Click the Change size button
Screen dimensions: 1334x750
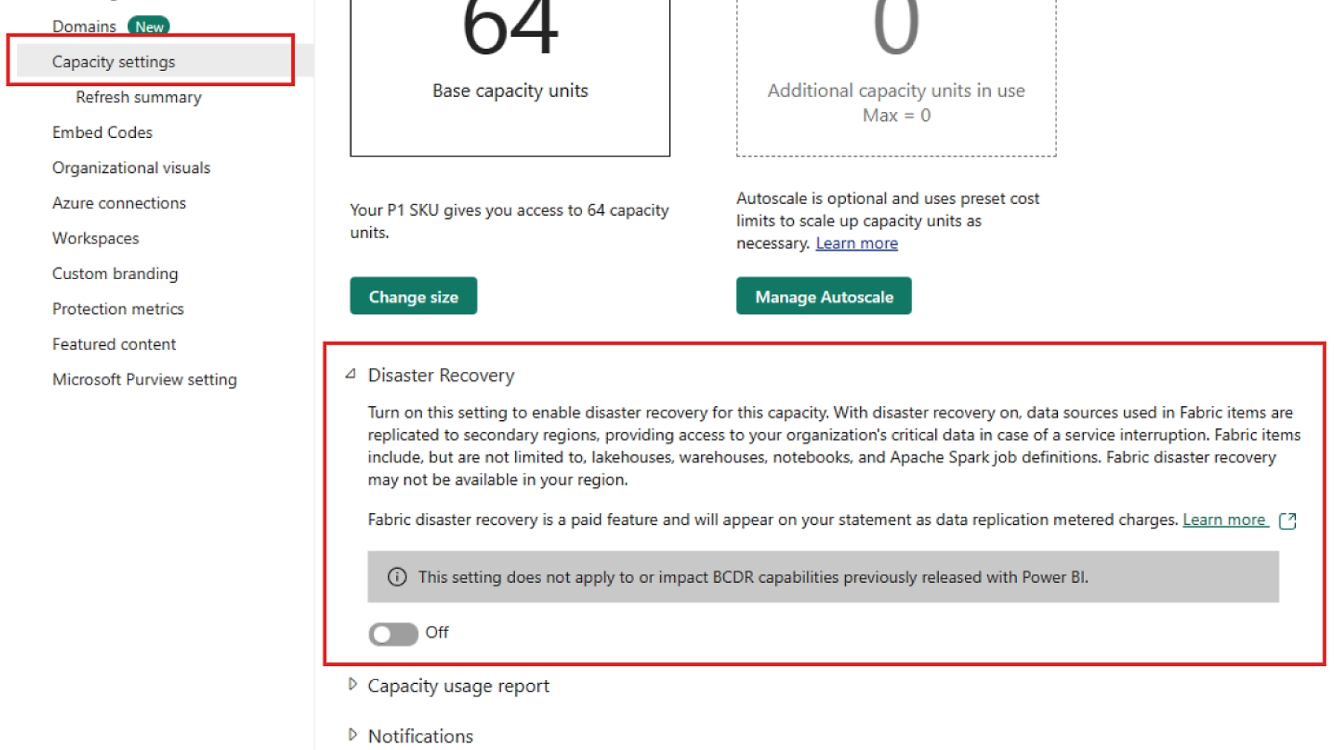pyautogui.click(x=413, y=295)
